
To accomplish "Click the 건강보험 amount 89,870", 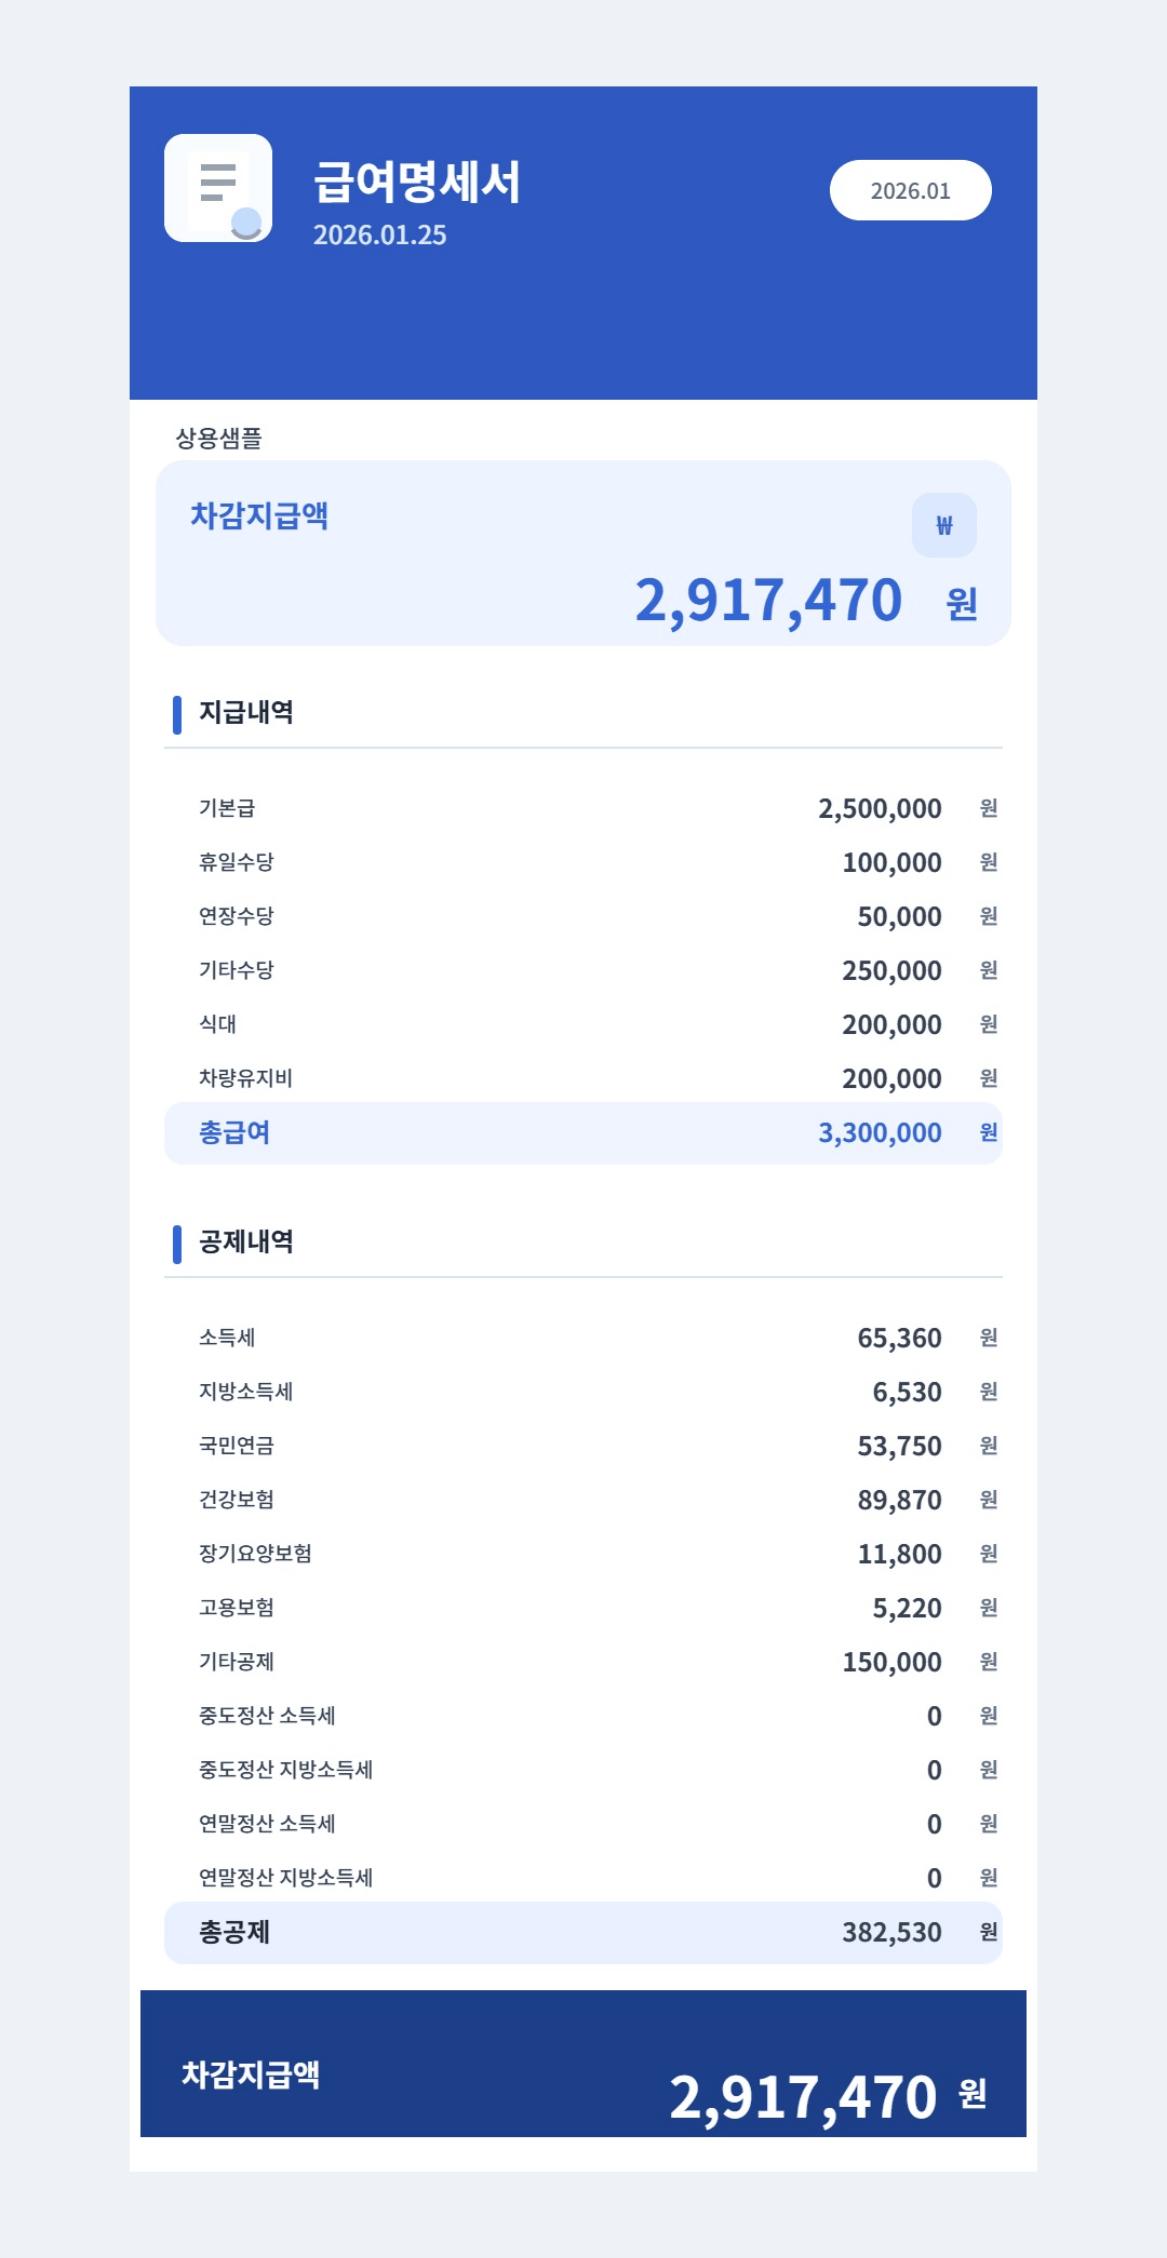I will coord(899,1500).
